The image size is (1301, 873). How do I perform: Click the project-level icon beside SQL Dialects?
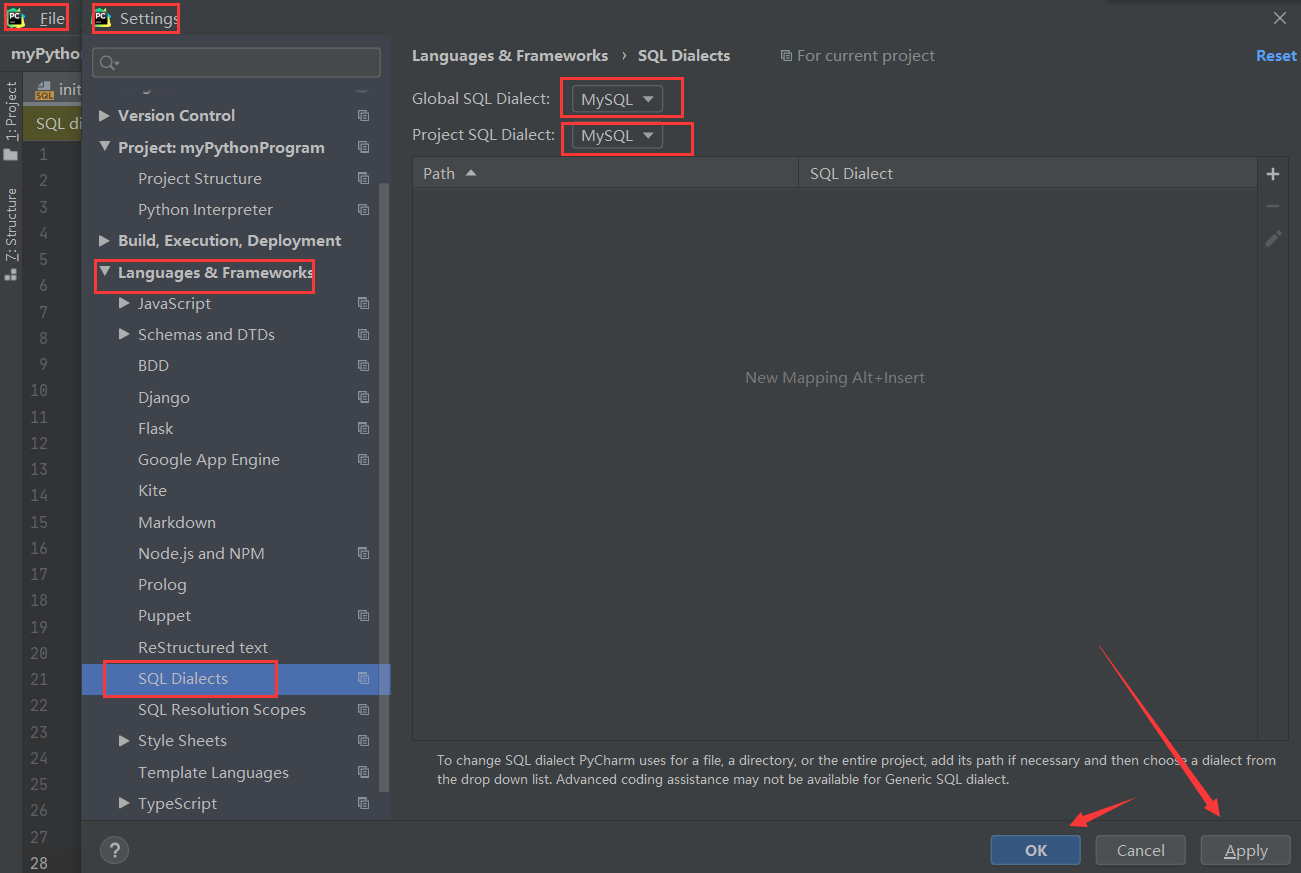(363, 678)
